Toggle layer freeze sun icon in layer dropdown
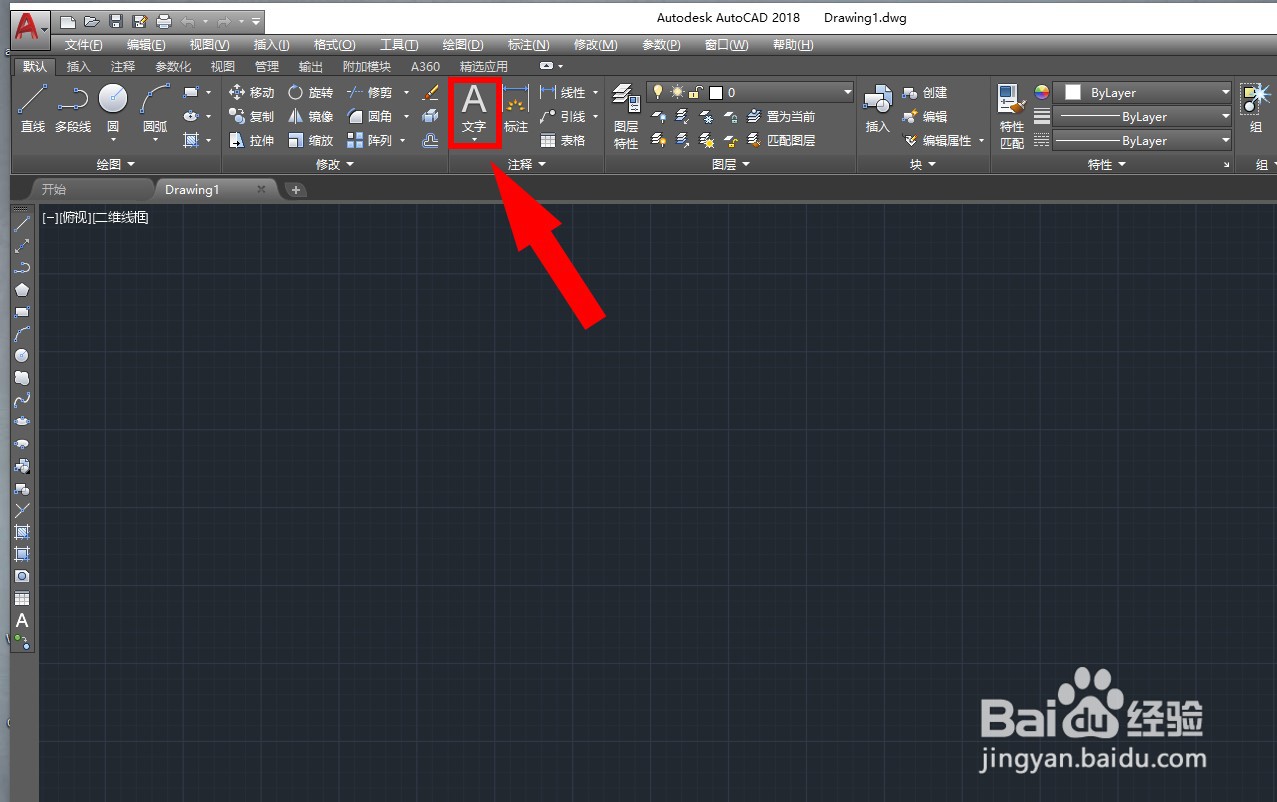This screenshot has height=802, width=1277. 677,92
